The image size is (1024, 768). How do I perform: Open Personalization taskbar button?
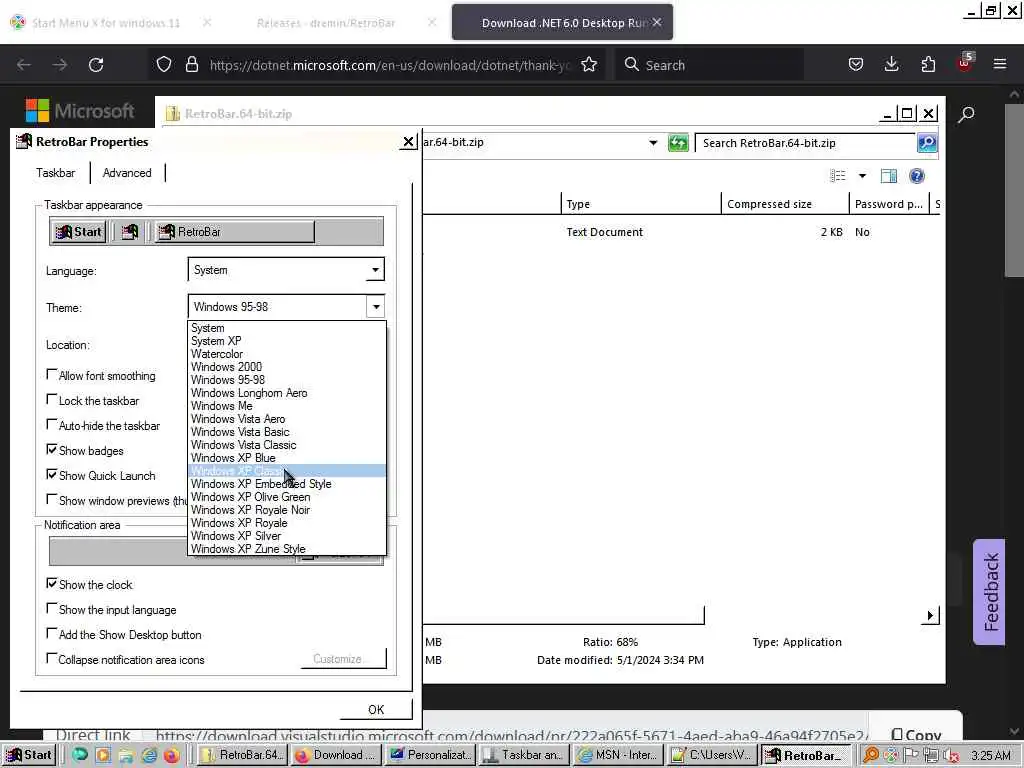[x=432, y=755]
